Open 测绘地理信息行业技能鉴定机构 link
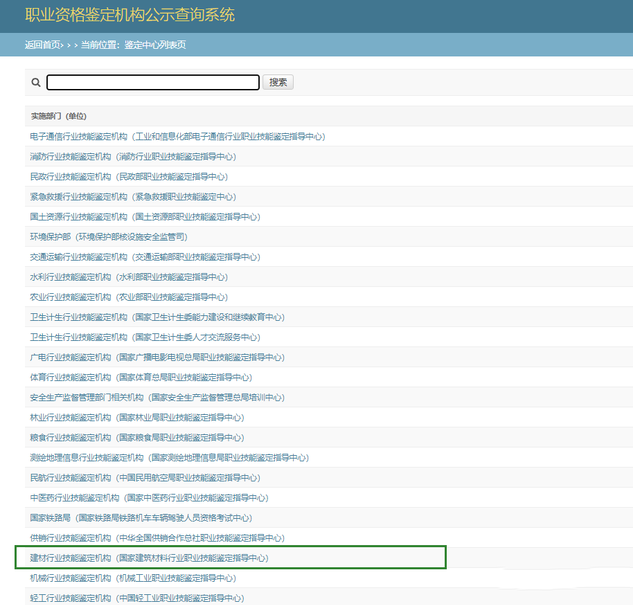This screenshot has width=633, height=605. tap(169, 458)
